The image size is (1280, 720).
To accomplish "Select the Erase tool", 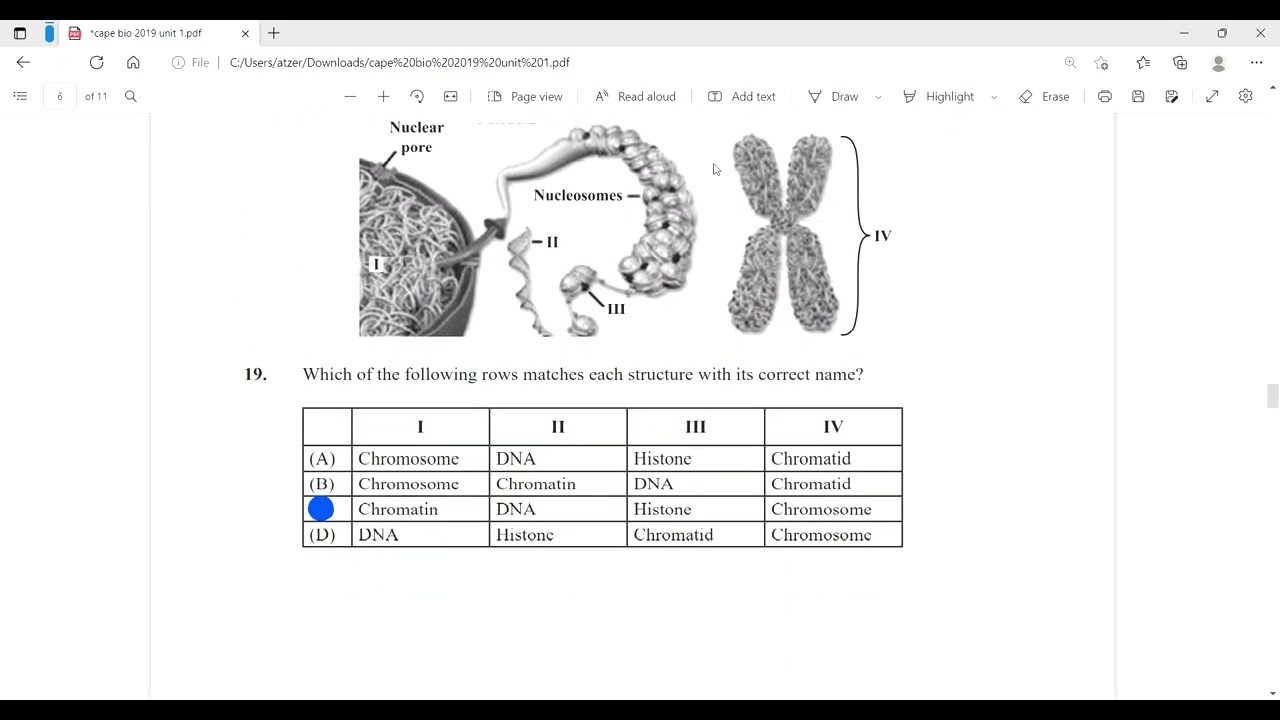I will (x=1044, y=96).
